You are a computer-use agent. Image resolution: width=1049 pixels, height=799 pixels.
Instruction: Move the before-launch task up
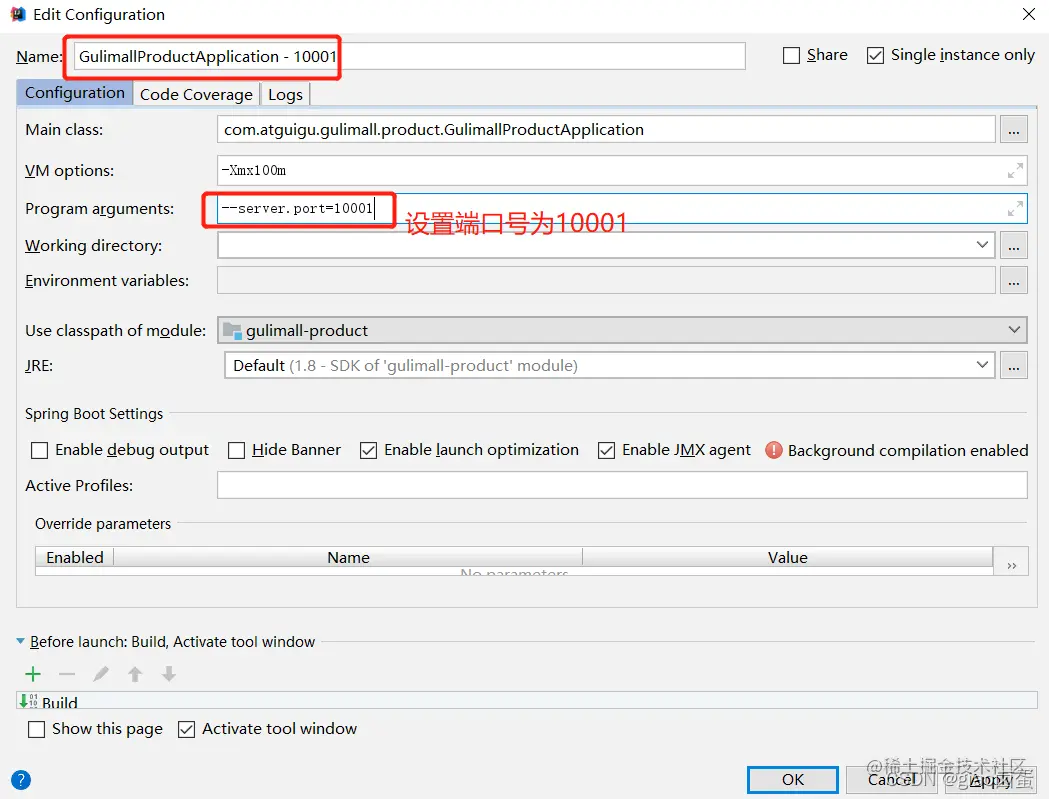135,674
